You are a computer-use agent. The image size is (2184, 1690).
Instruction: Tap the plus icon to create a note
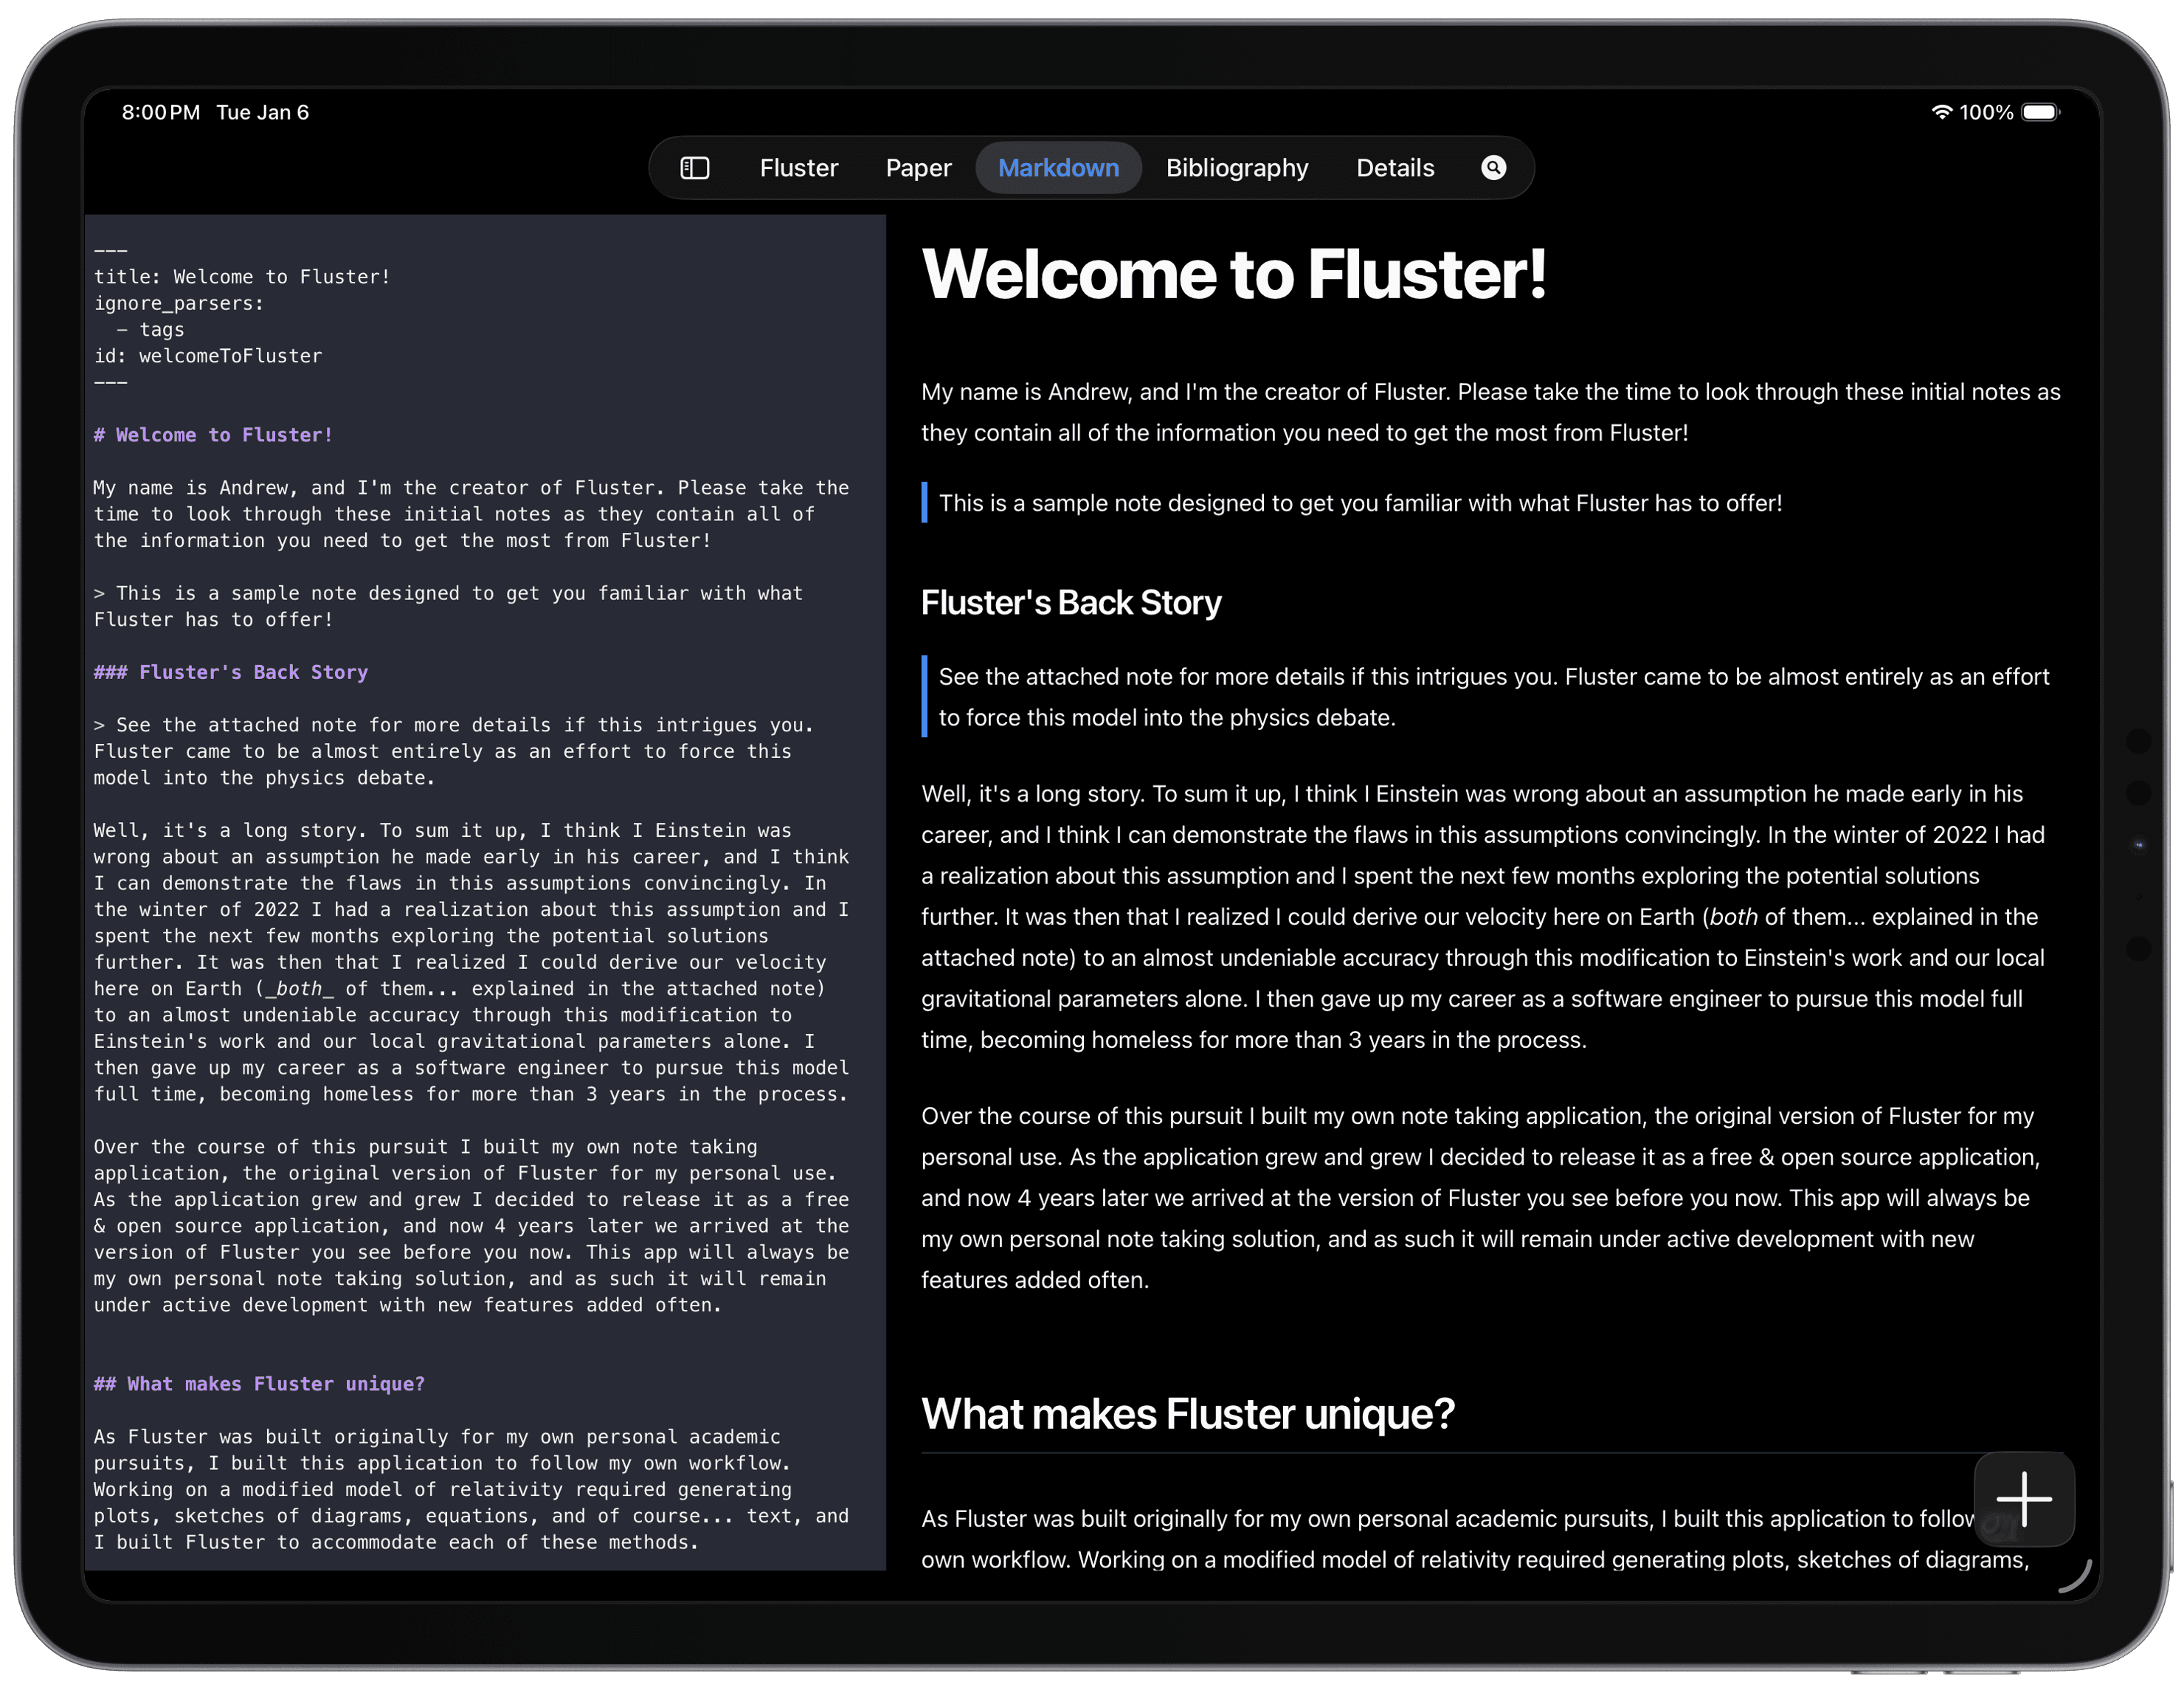pyautogui.click(x=2024, y=1499)
